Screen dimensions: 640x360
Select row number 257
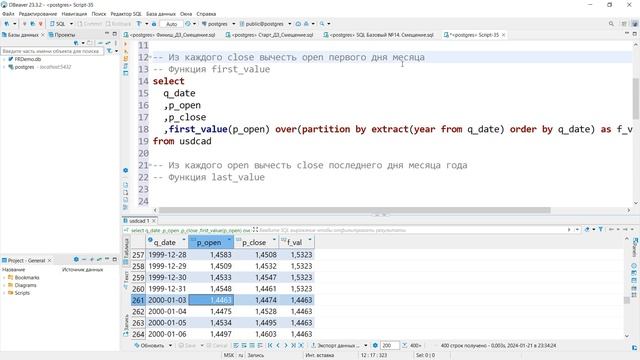pyautogui.click(x=138, y=255)
